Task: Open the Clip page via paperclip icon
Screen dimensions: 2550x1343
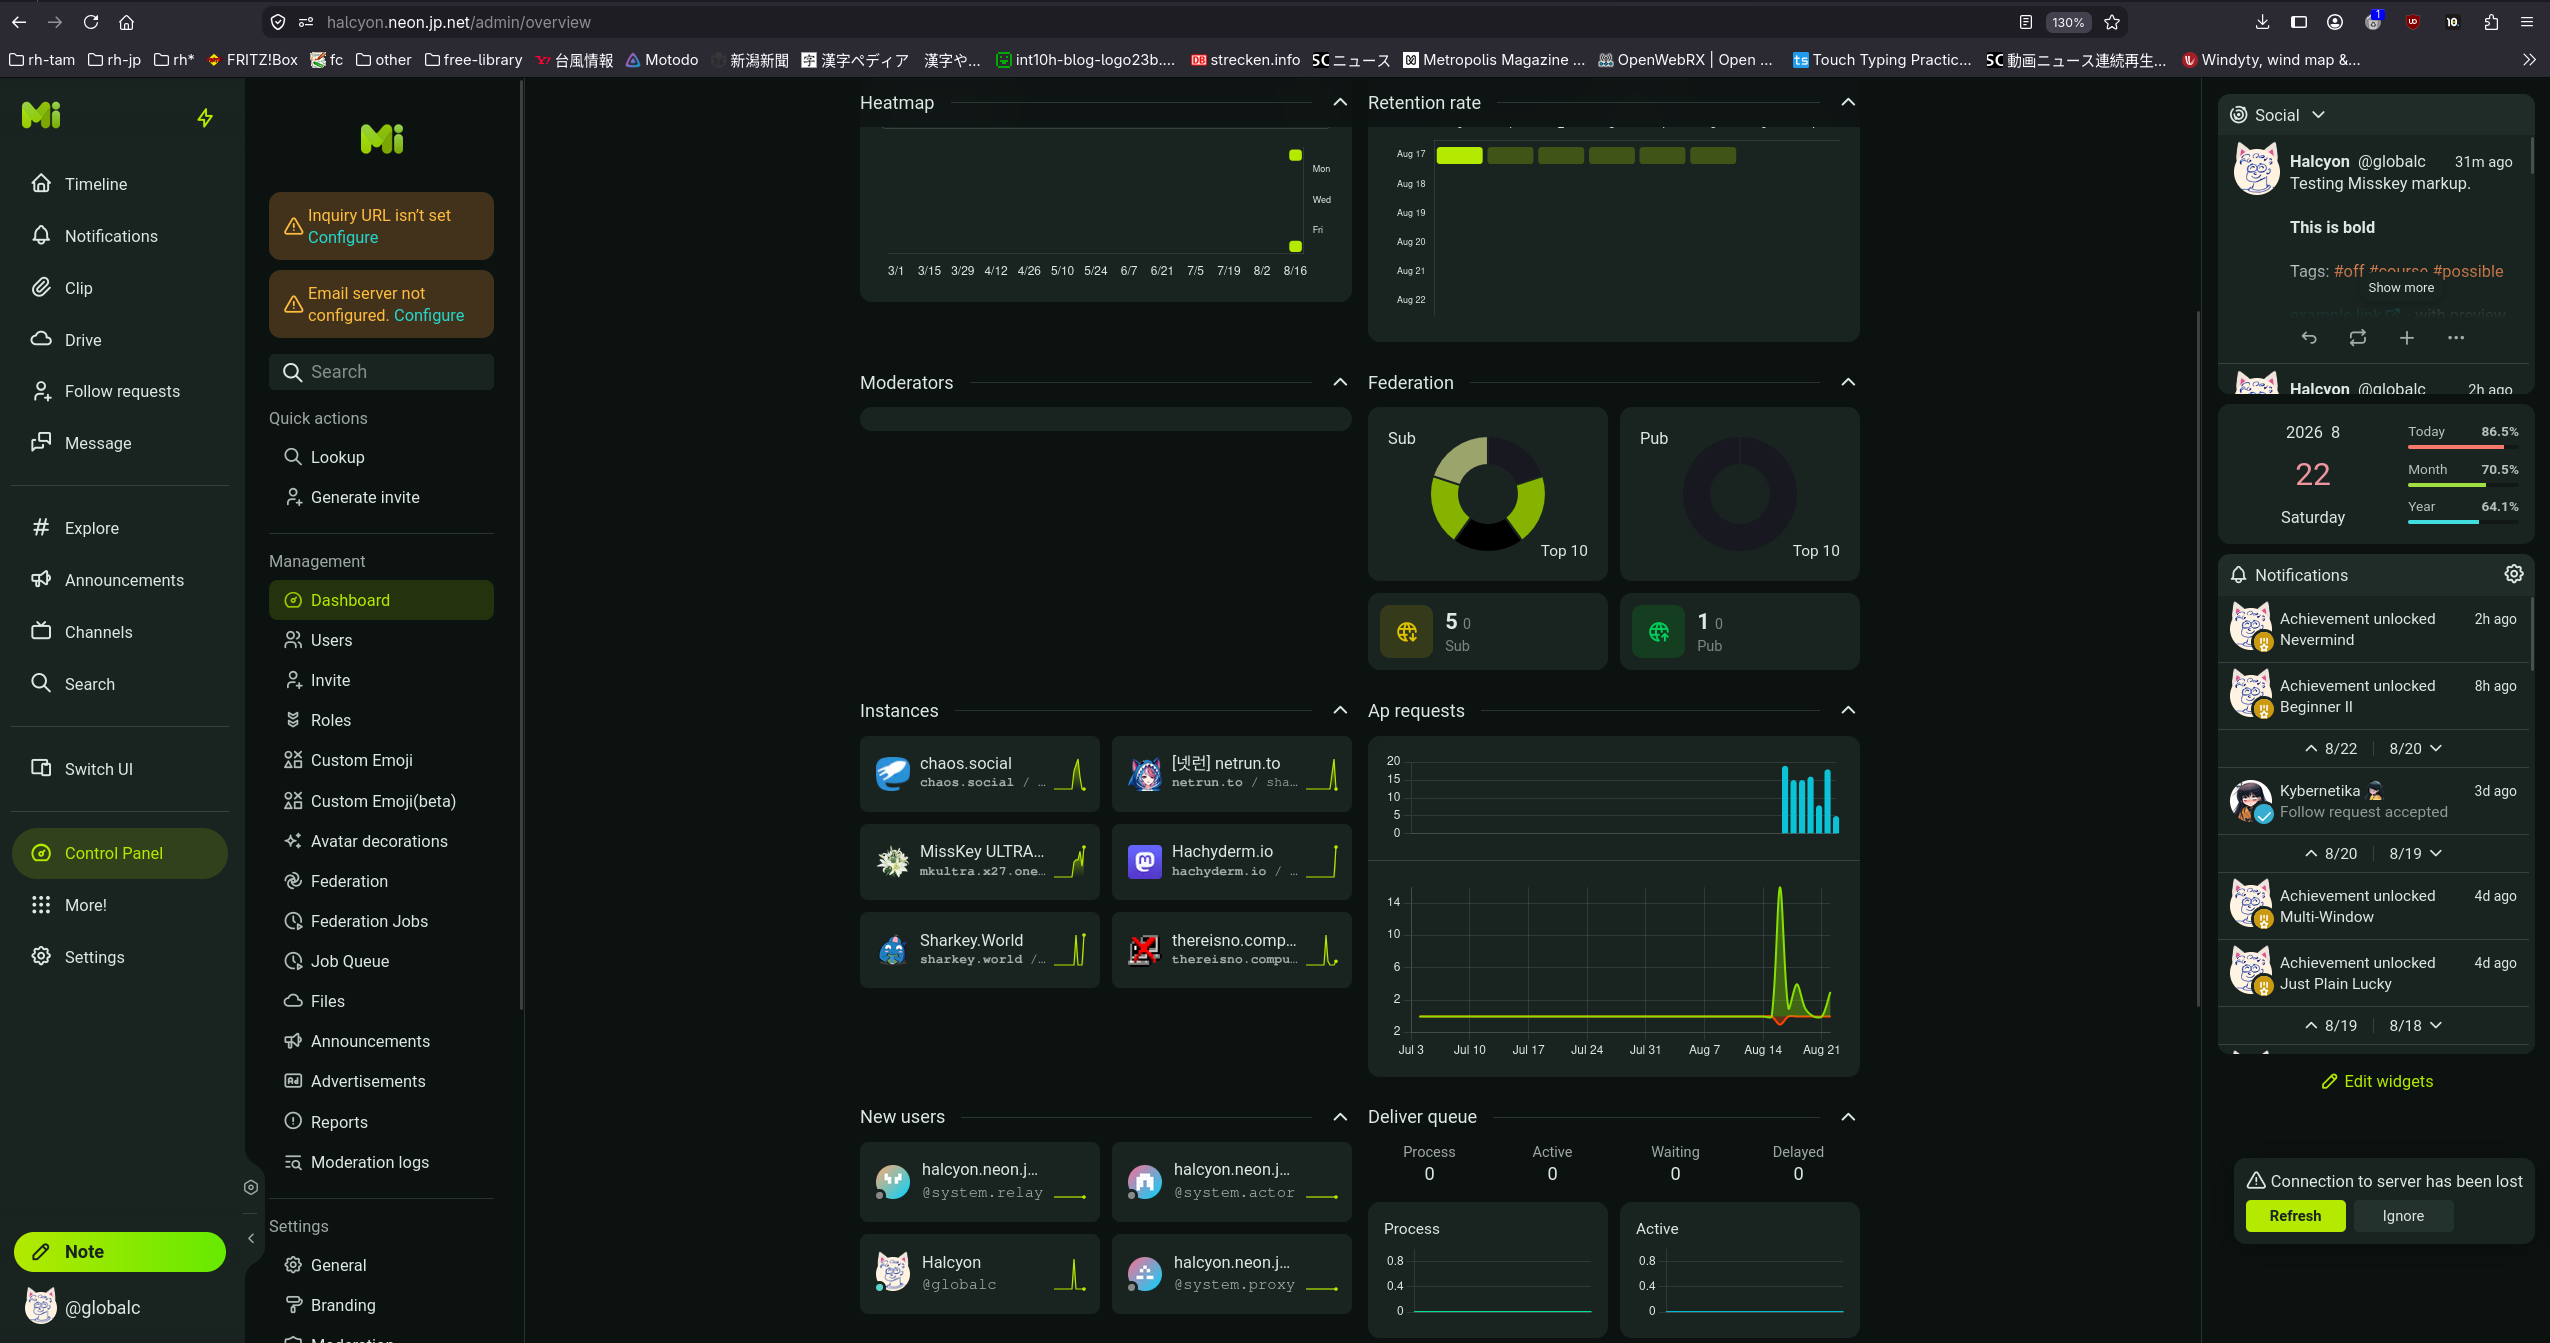Action: tap(41, 288)
